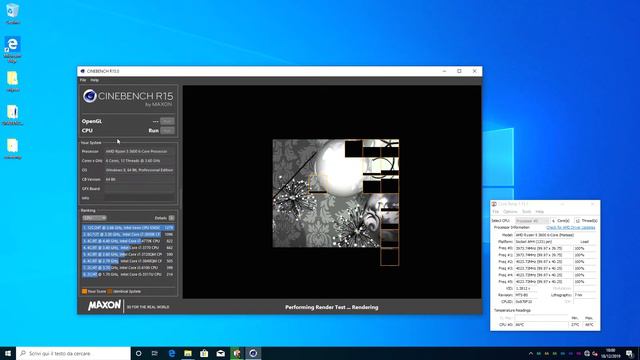Select ranking row 7 with score 398
Viewport: 640px width, 360px height.
(x=128, y=268)
